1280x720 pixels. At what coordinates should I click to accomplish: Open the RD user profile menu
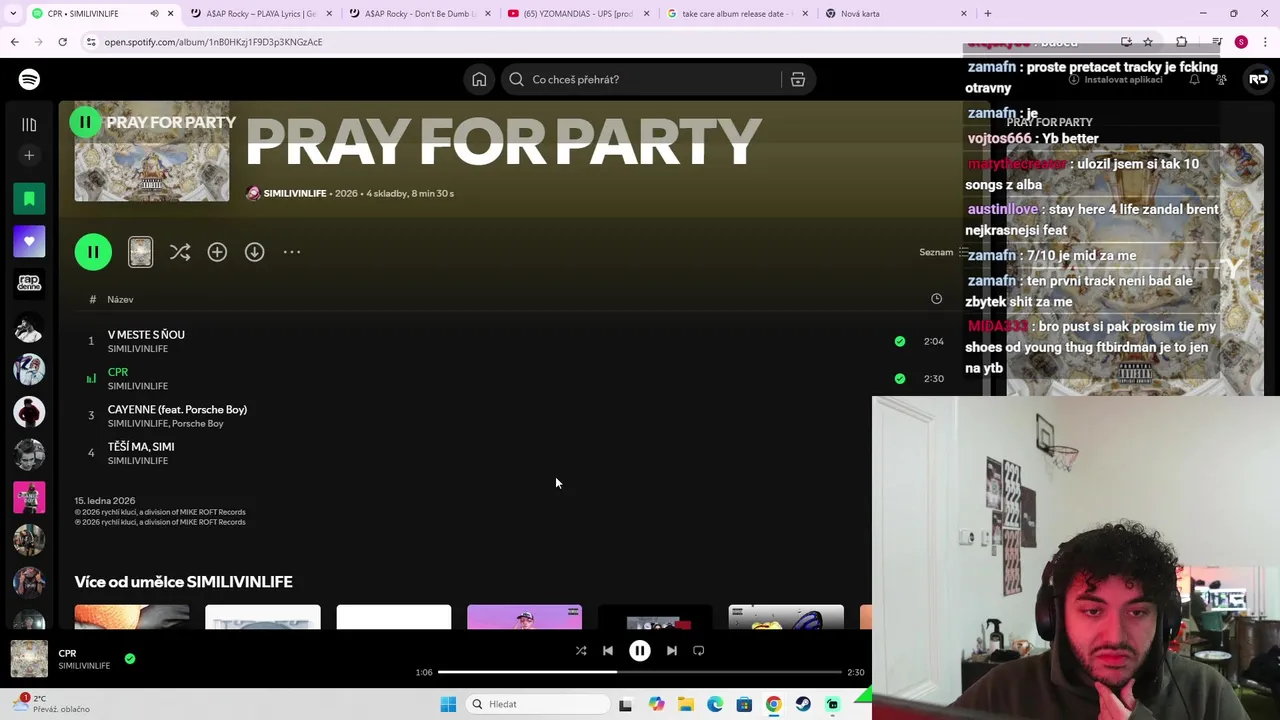(1258, 79)
